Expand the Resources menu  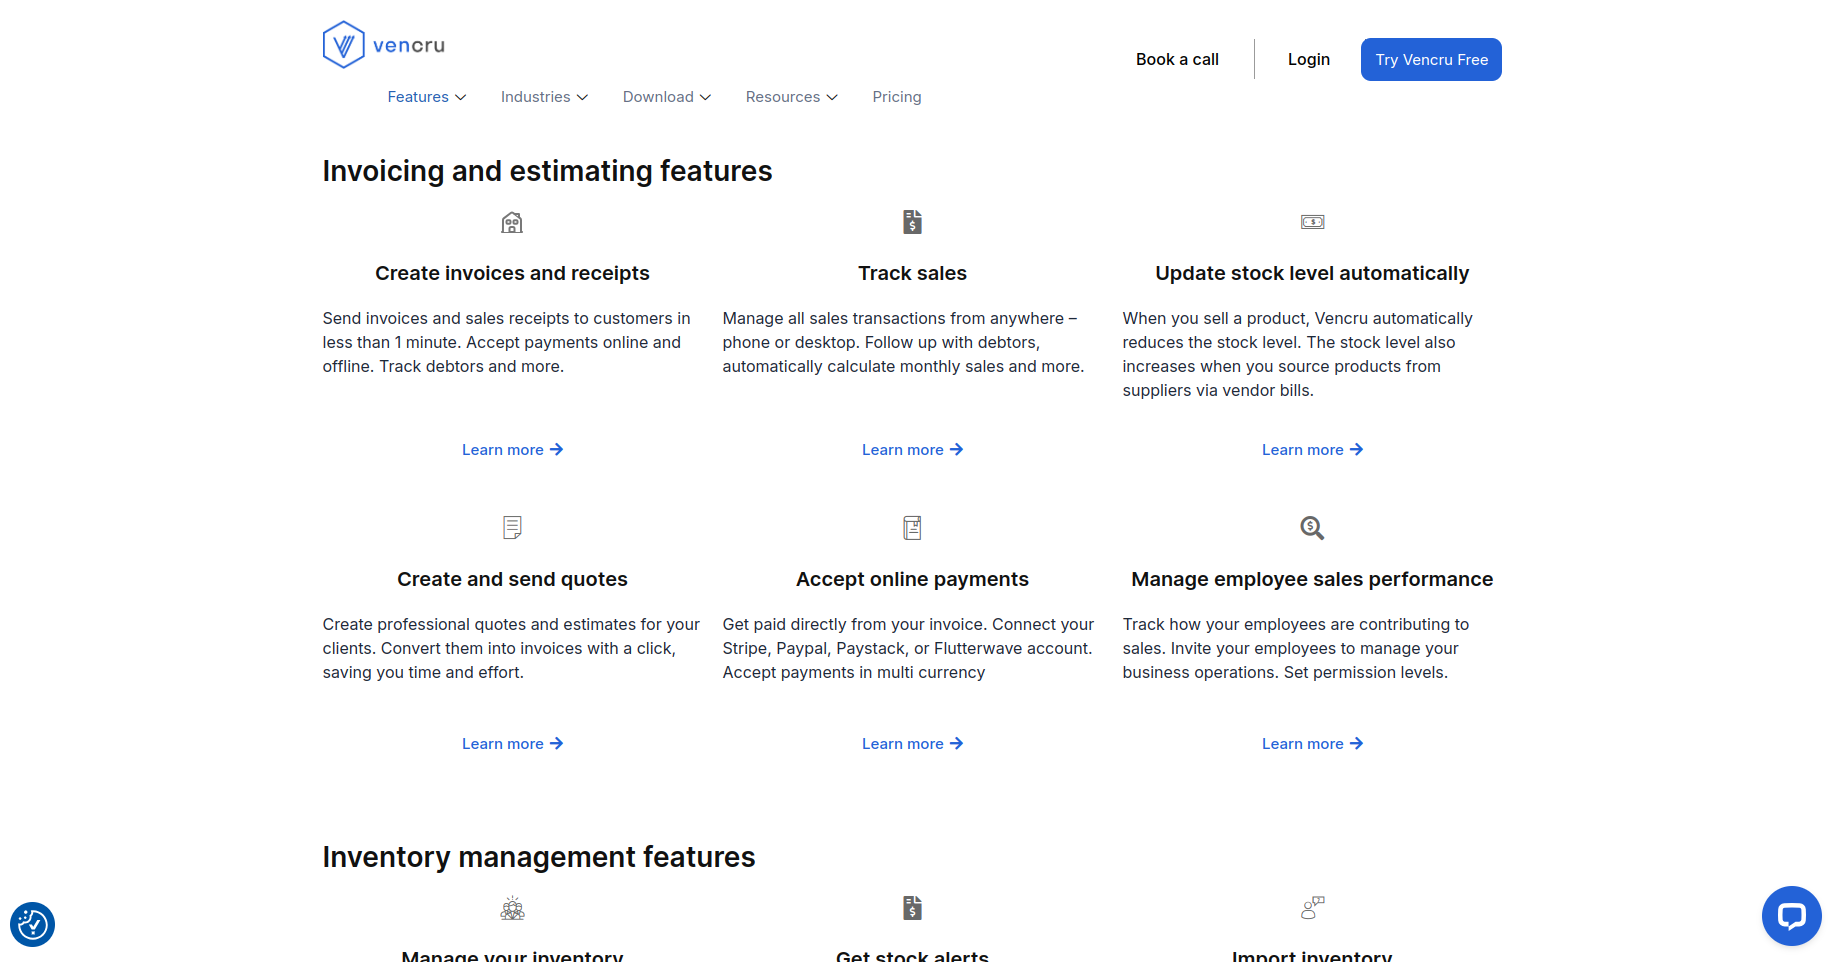[x=792, y=97]
